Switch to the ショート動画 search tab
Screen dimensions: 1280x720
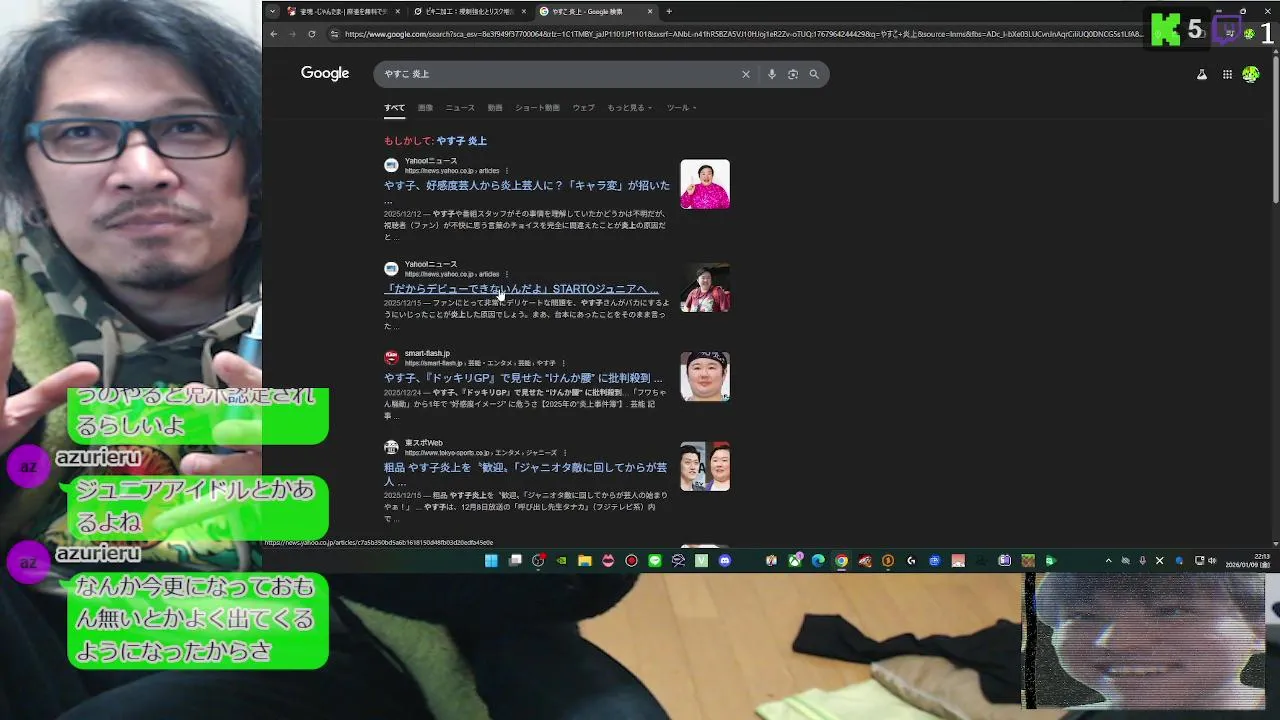point(537,108)
